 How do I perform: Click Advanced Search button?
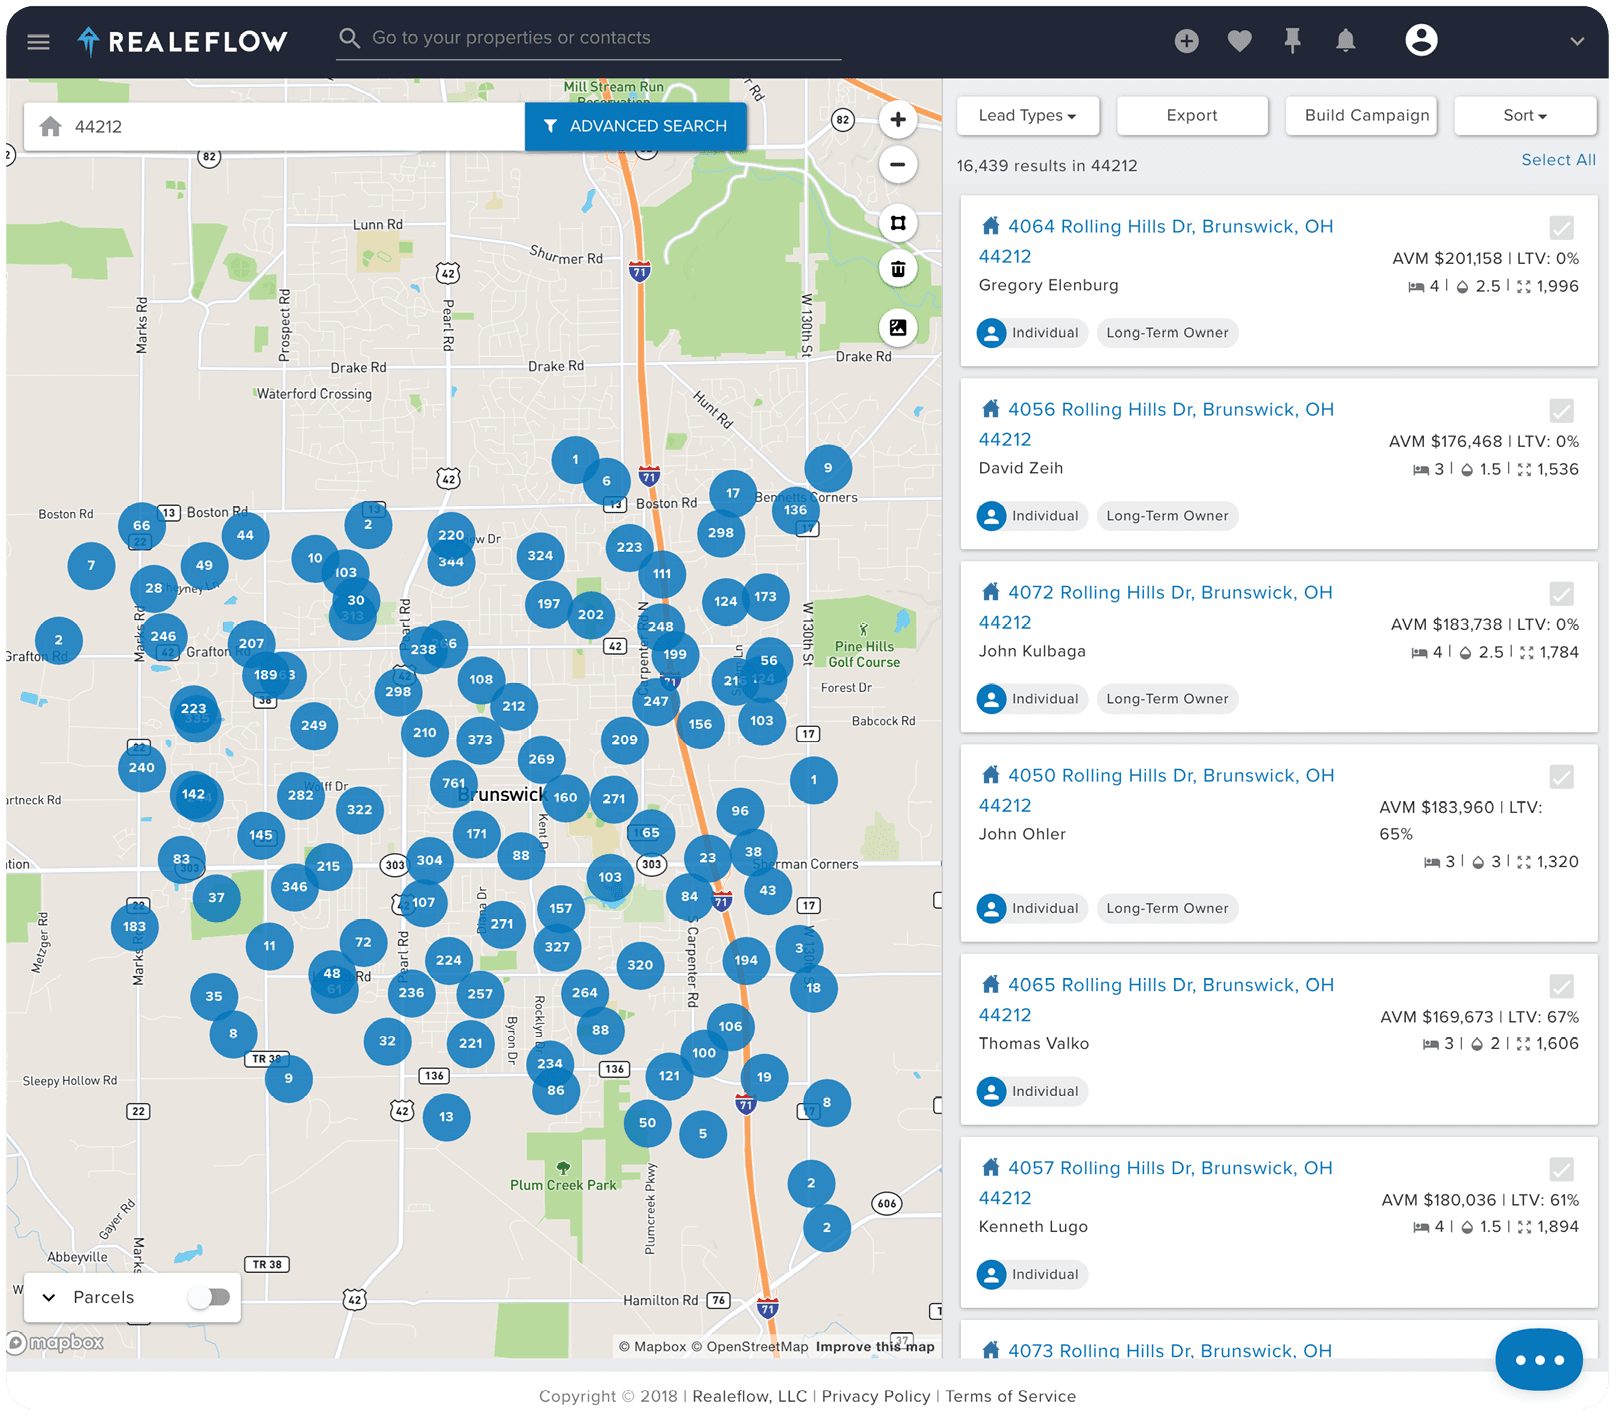[636, 127]
